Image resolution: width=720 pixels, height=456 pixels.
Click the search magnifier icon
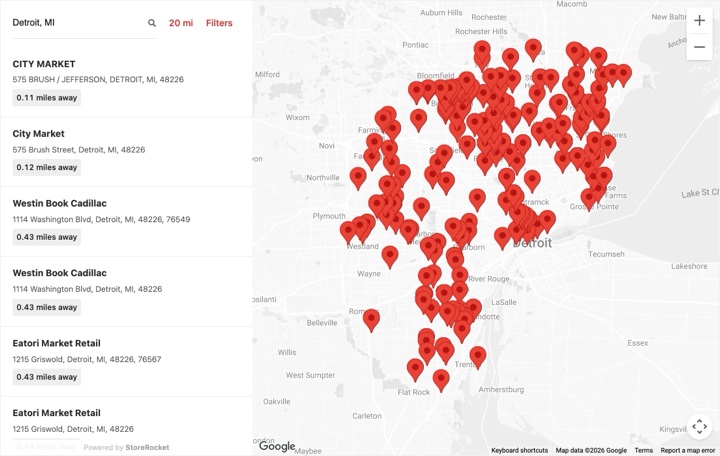152,23
